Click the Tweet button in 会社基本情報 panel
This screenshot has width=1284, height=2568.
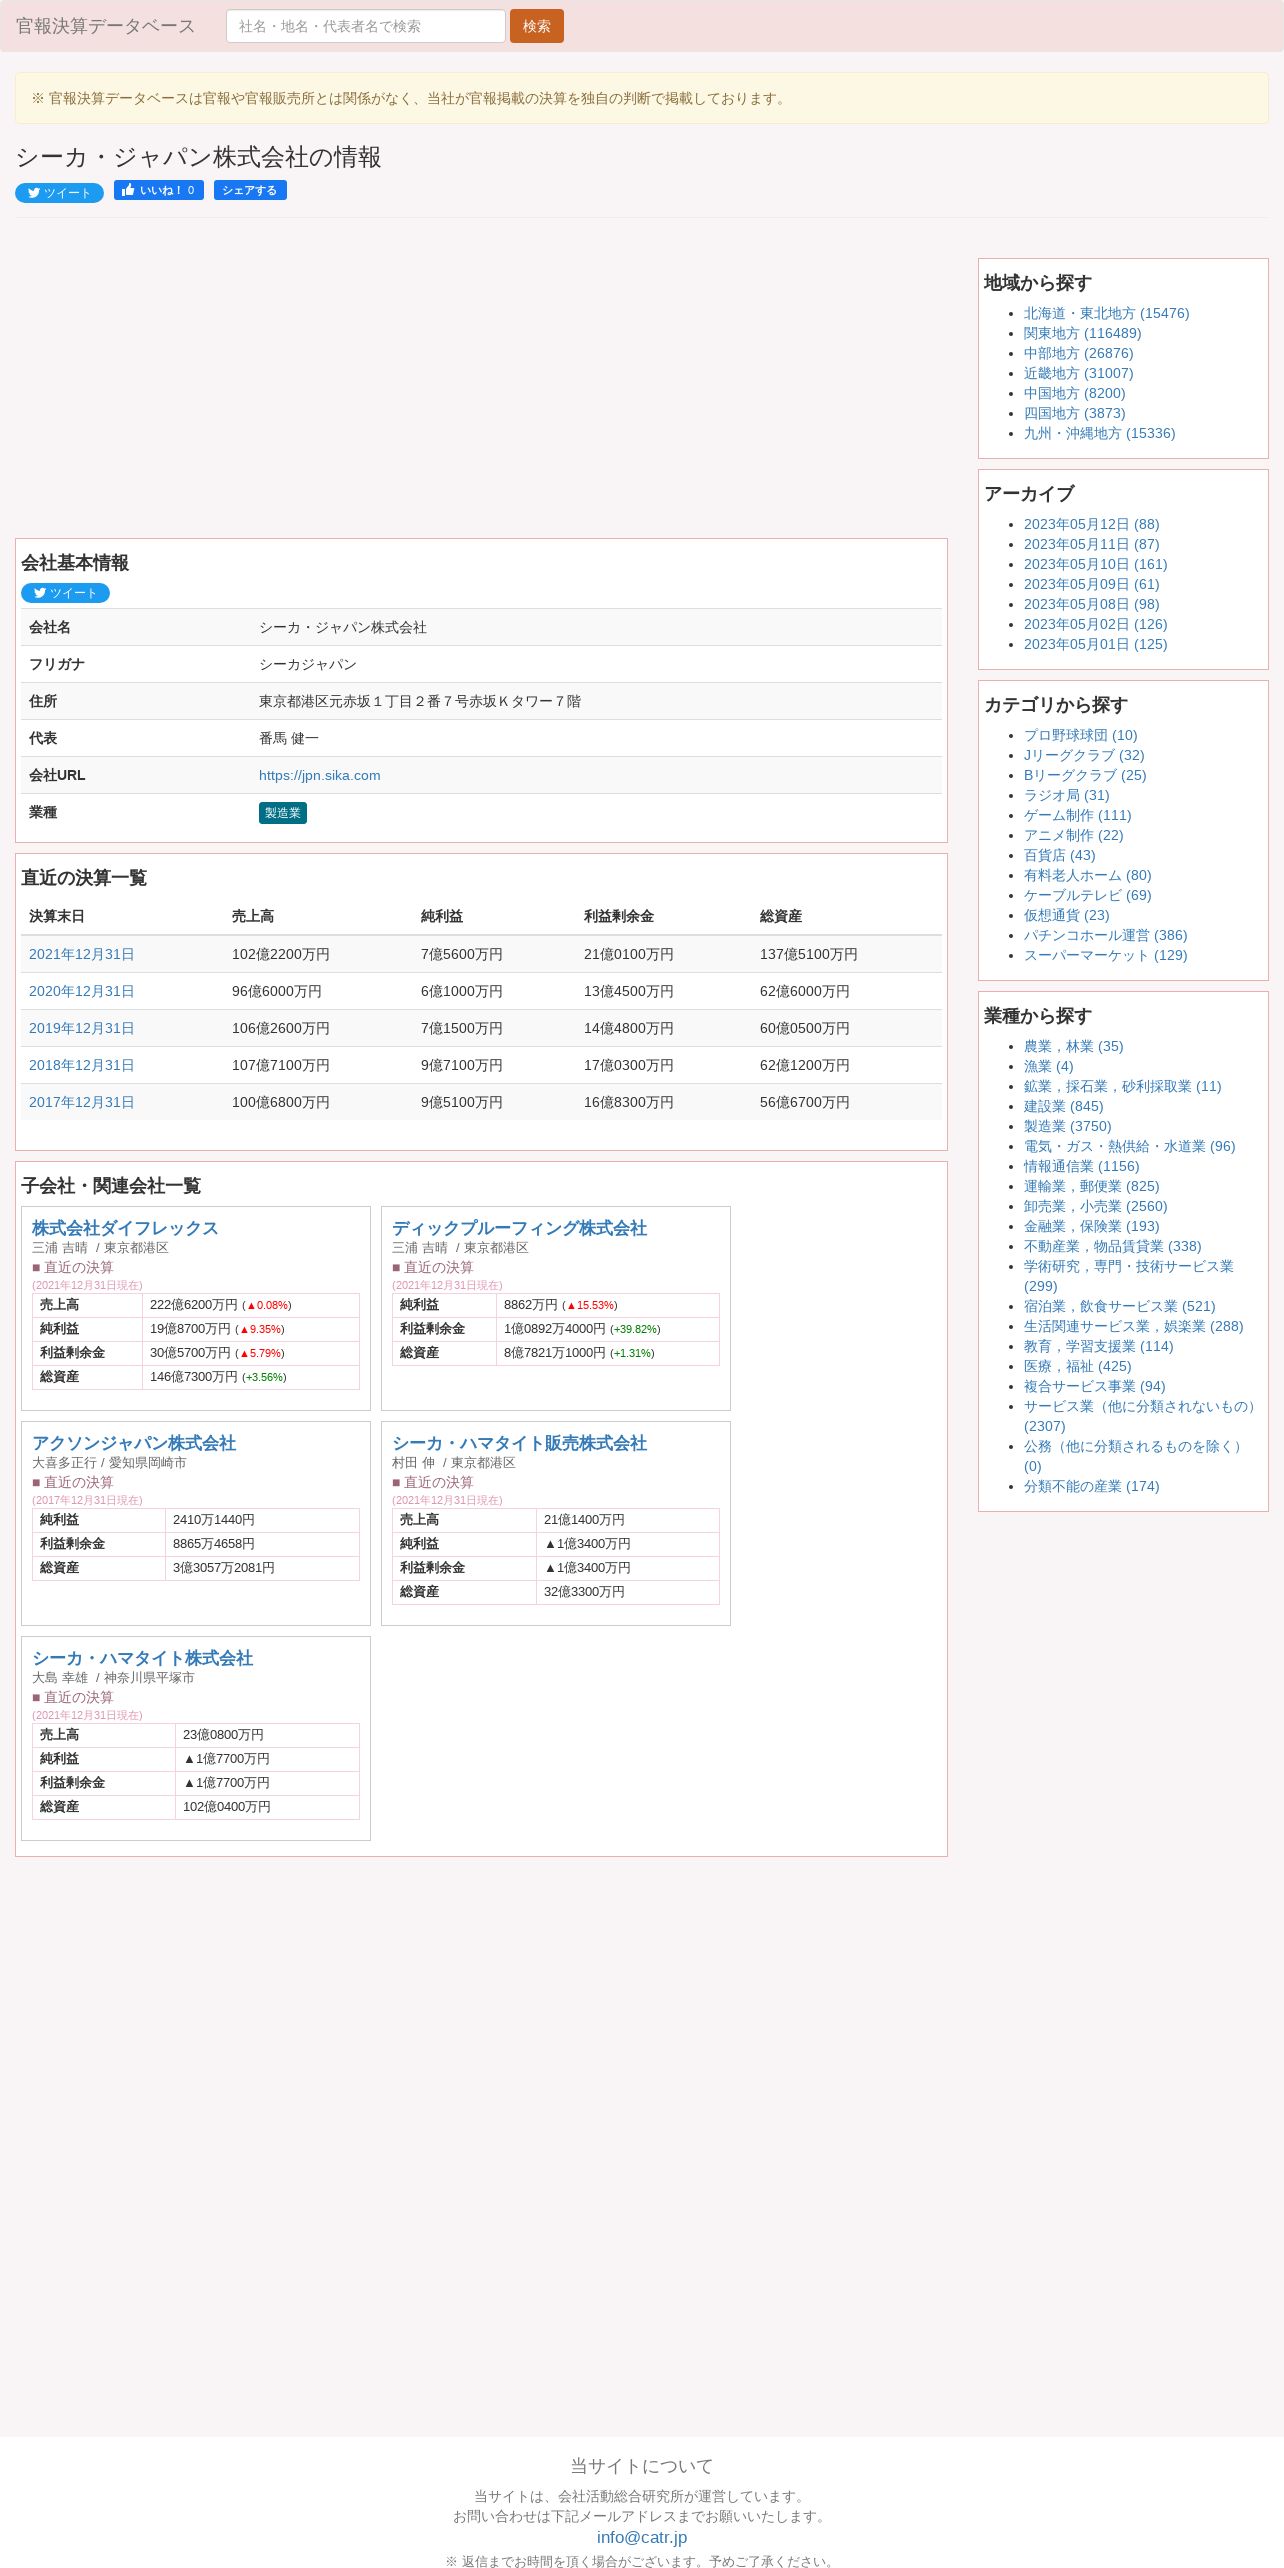point(65,593)
